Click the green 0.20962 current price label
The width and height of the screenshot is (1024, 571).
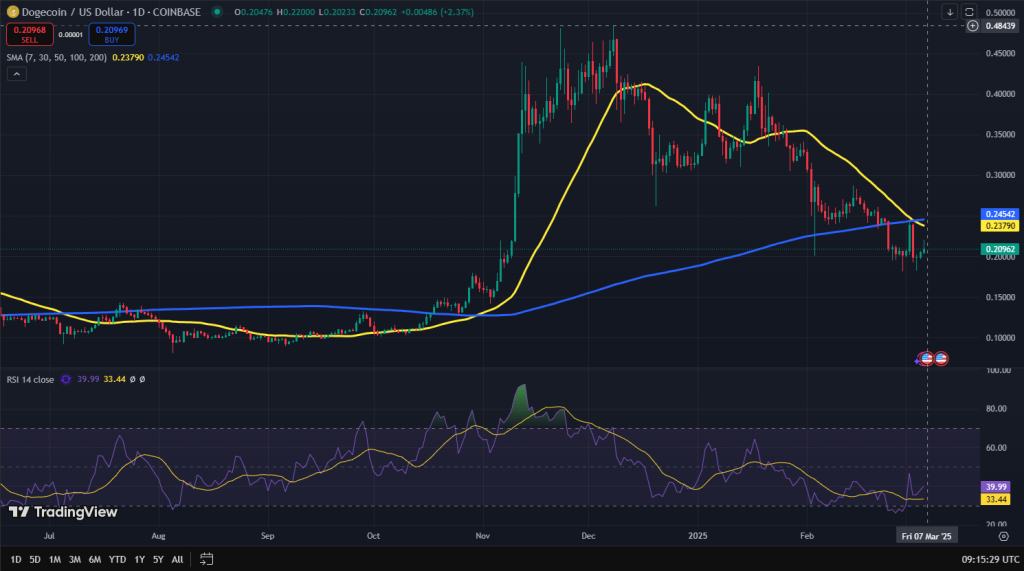[999, 249]
